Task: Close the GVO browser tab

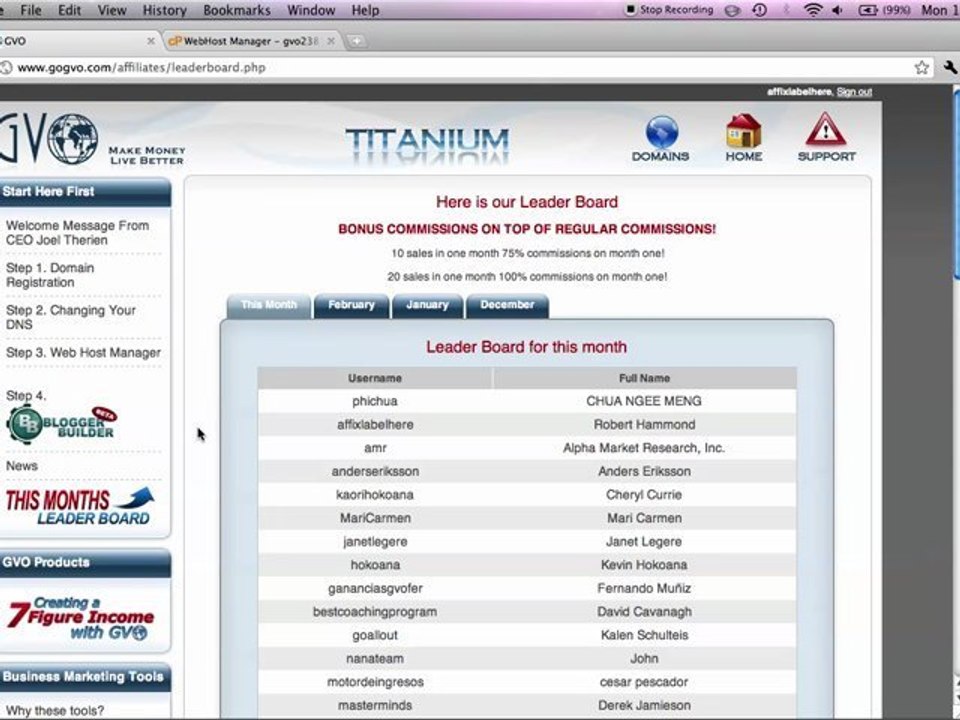Action: pos(151,41)
